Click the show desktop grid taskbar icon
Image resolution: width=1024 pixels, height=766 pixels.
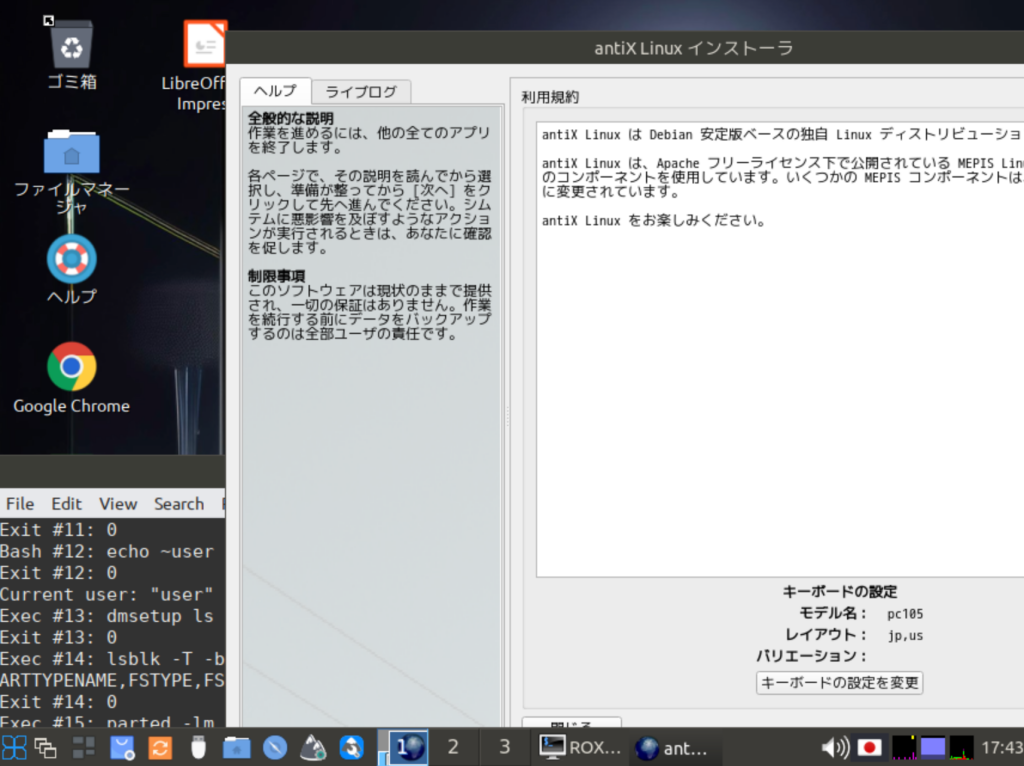83,748
